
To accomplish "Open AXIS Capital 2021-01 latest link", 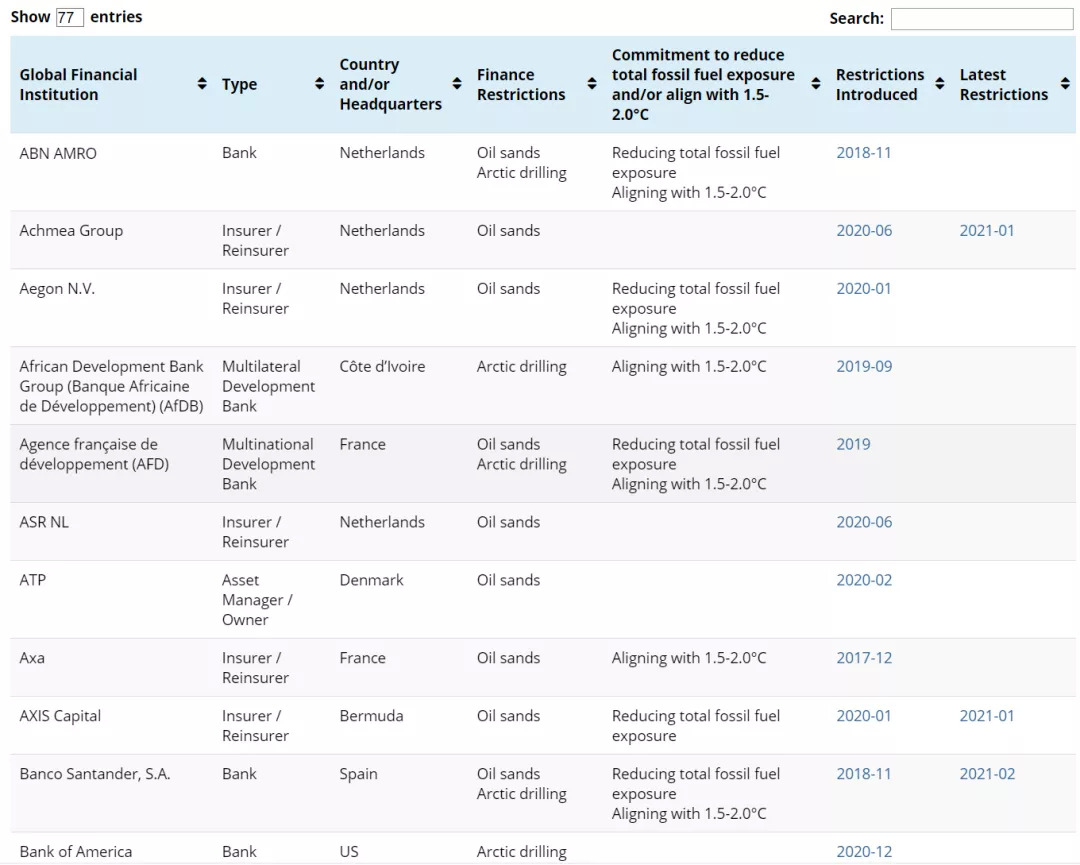I will pos(987,716).
